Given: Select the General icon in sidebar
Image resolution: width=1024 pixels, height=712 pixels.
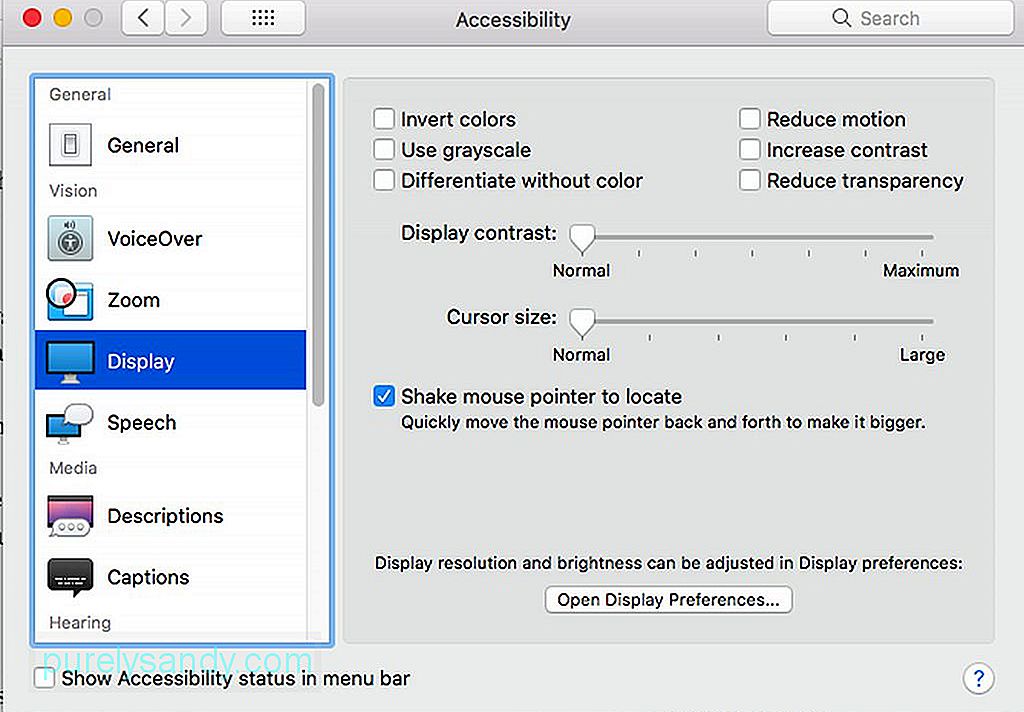Looking at the screenshot, I should coord(70,144).
